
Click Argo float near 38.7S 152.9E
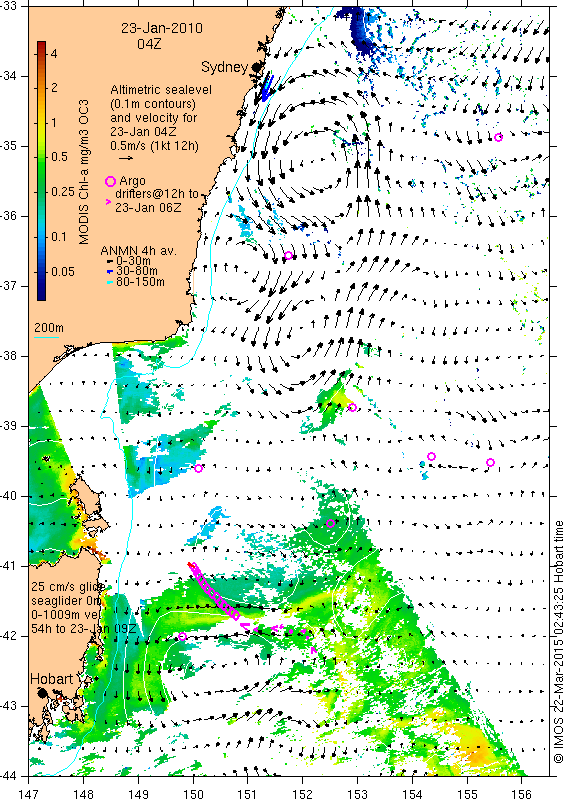coord(352,407)
